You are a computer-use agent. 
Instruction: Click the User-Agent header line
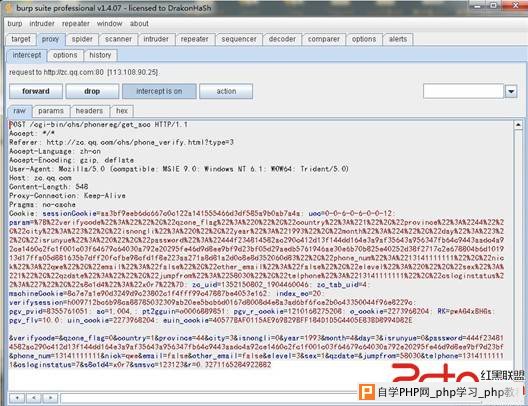pyautogui.click(x=179, y=169)
